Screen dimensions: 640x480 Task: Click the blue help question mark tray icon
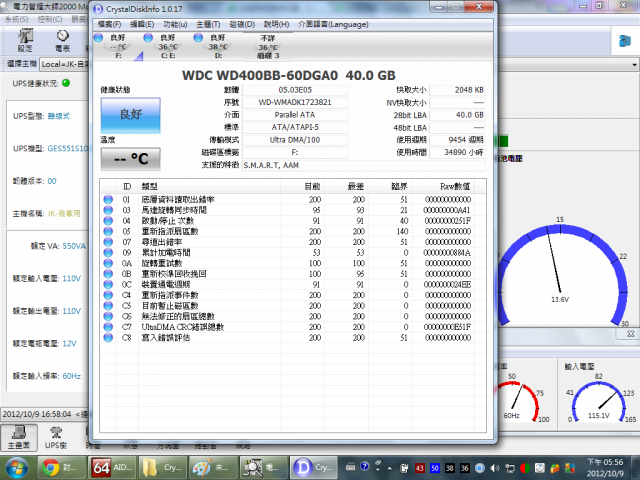click(364, 467)
